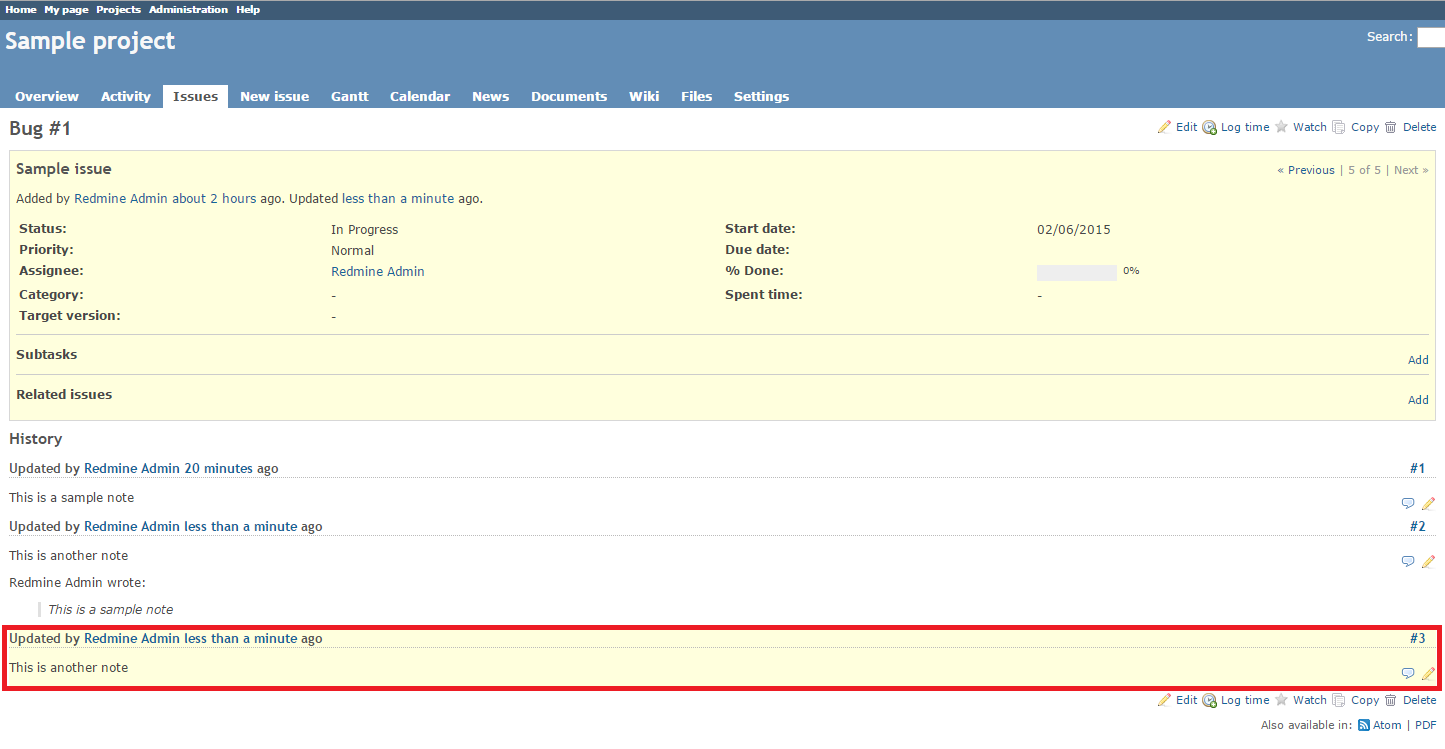1445x749 pixels.
Task: Click the bottom Delete trash icon
Action: [x=1390, y=700]
